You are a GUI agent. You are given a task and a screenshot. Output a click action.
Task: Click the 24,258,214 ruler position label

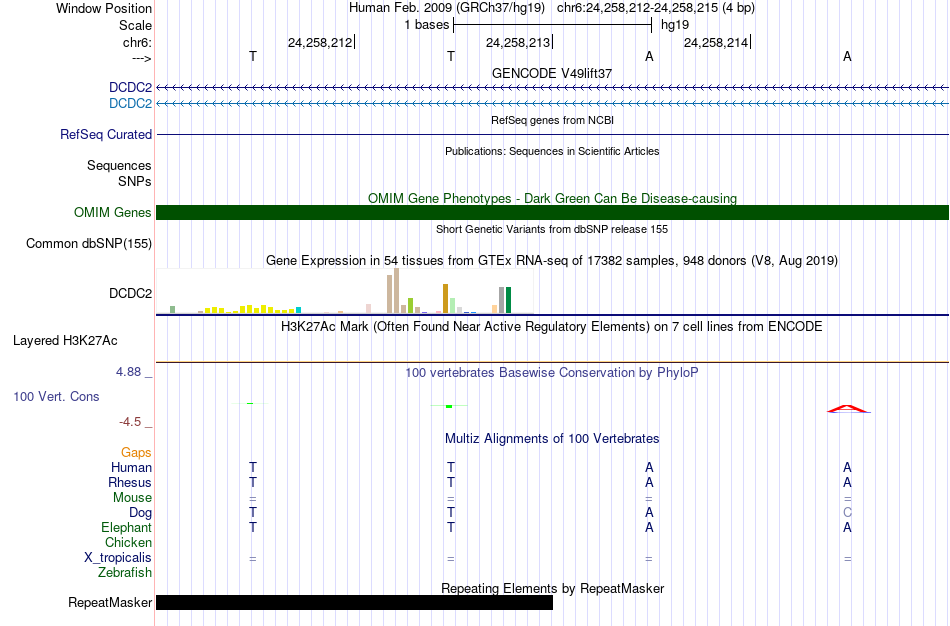pyautogui.click(x=716, y=42)
